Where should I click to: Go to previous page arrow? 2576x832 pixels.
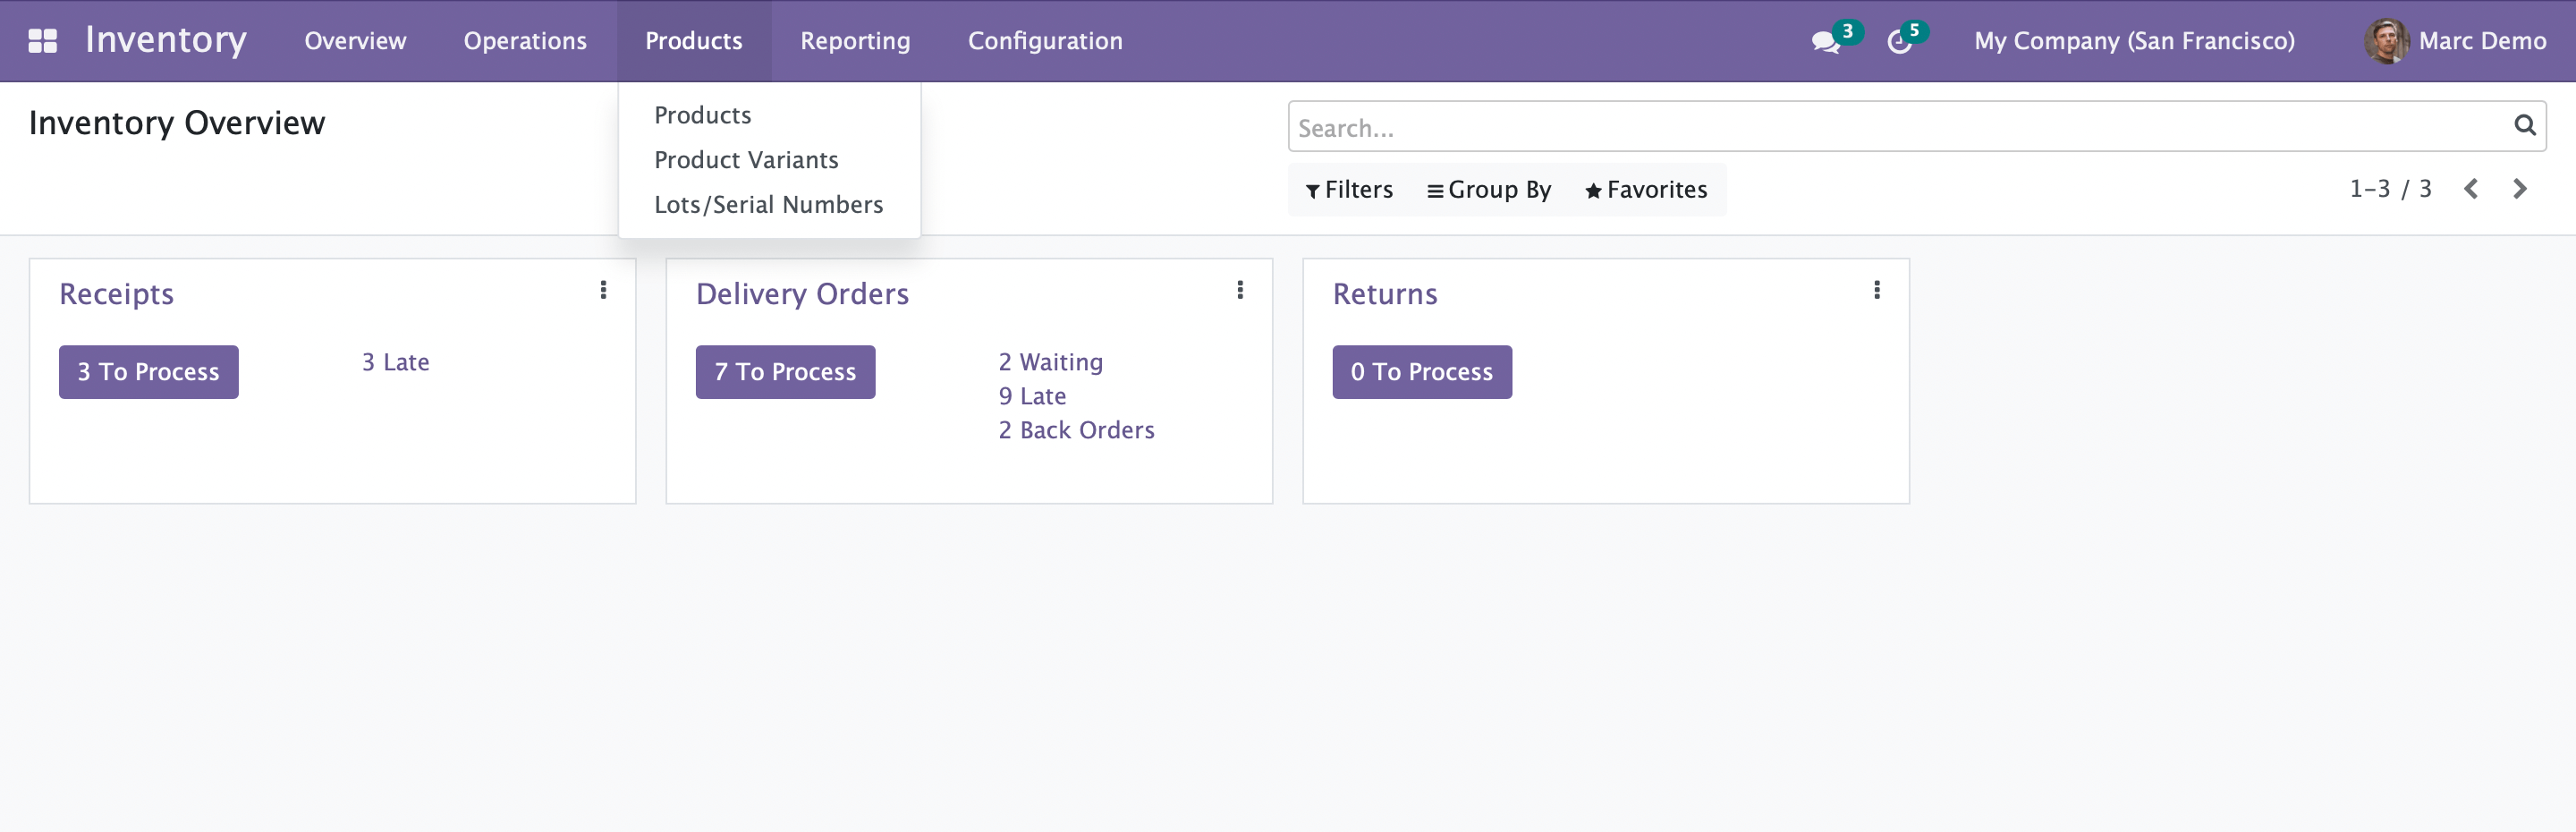(x=2470, y=189)
